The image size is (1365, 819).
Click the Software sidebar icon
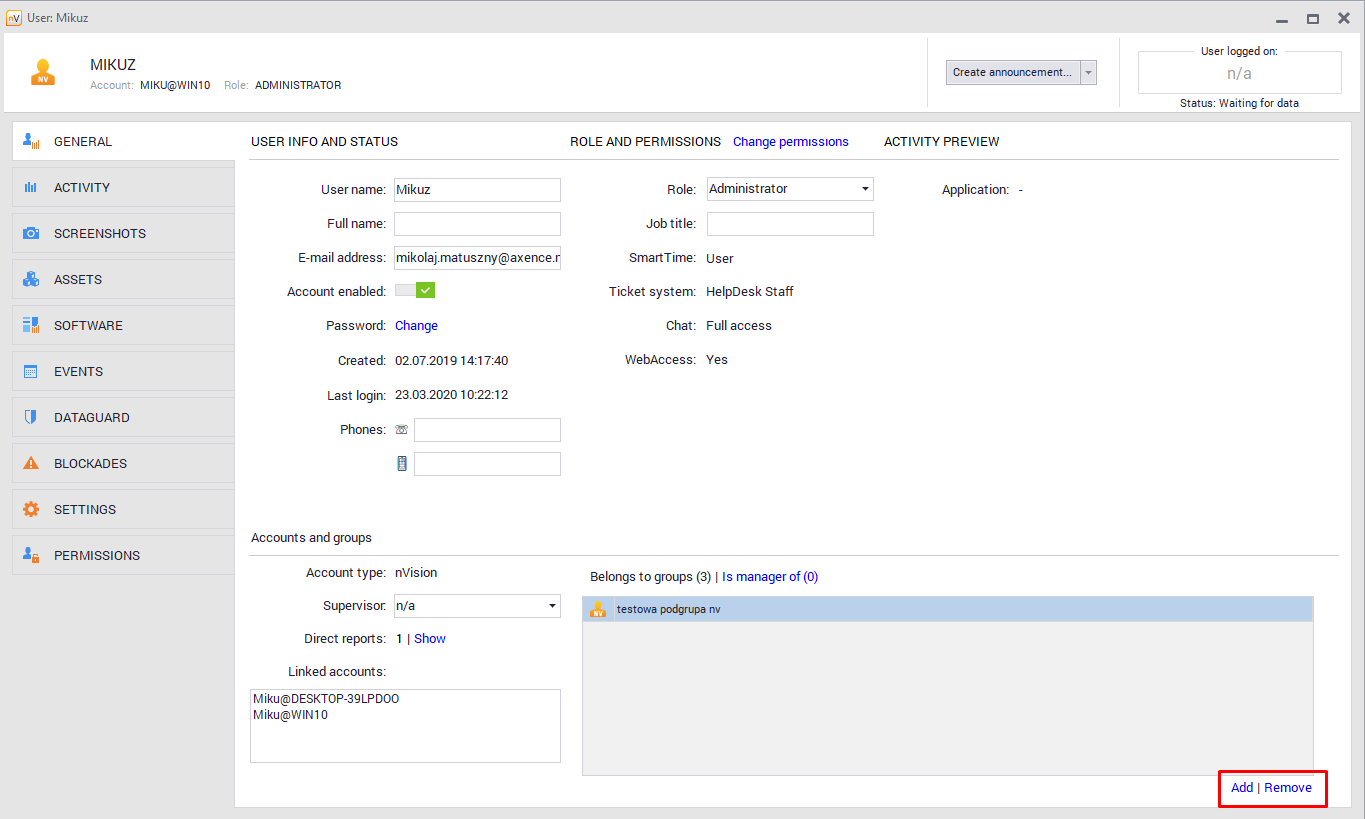(31, 326)
